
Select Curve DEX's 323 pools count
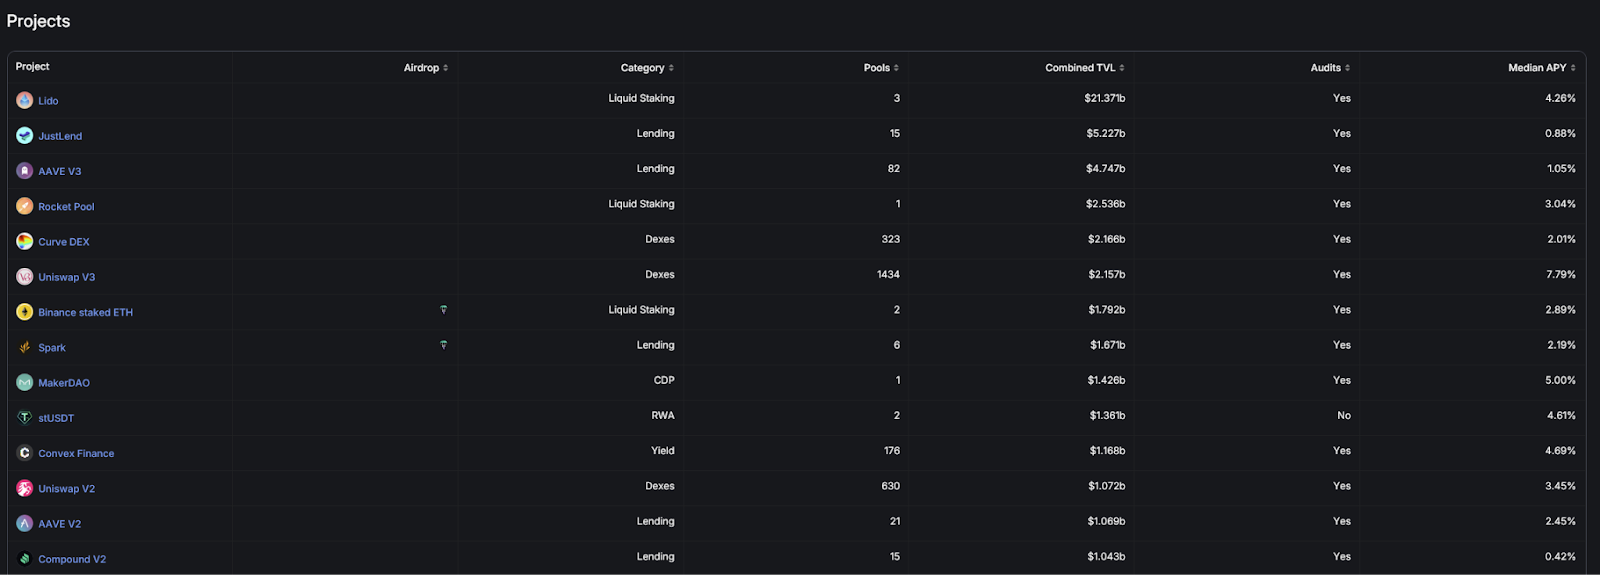pyautogui.click(x=891, y=239)
